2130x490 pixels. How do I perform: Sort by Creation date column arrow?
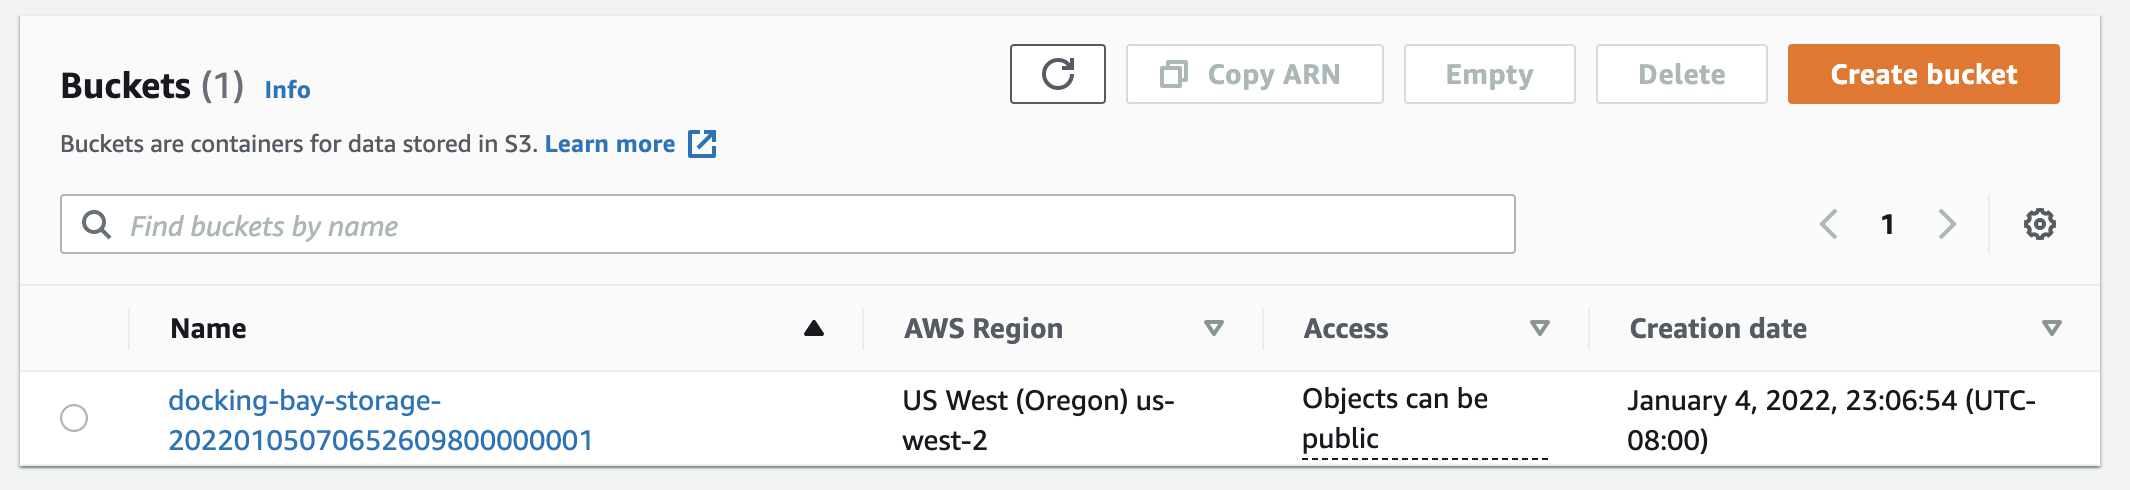(2052, 328)
